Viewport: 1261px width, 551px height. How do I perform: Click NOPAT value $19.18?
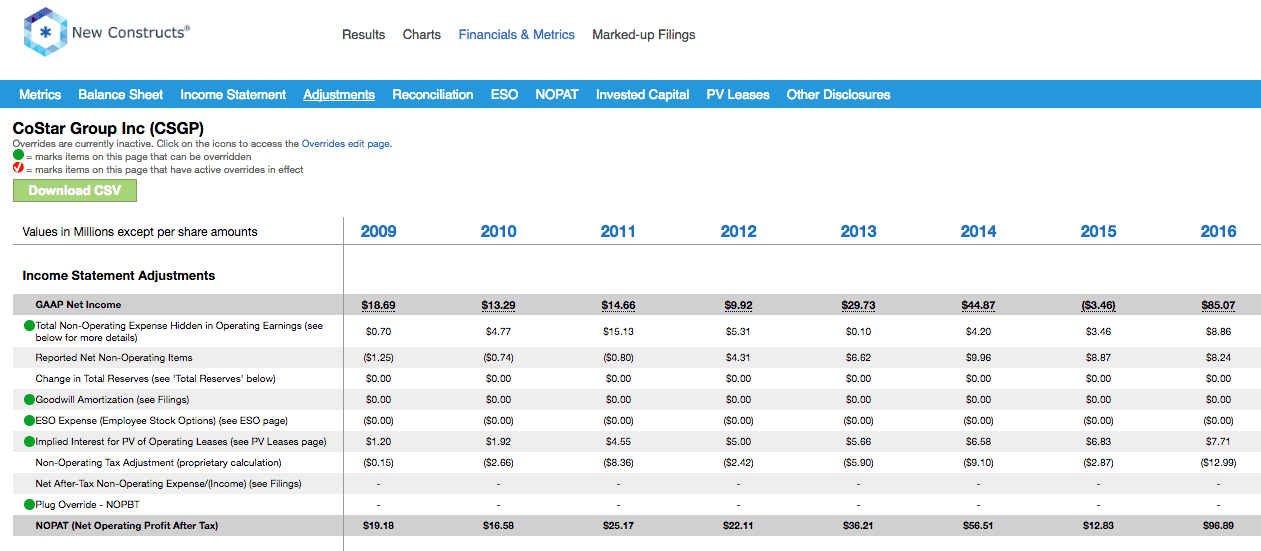click(x=378, y=526)
